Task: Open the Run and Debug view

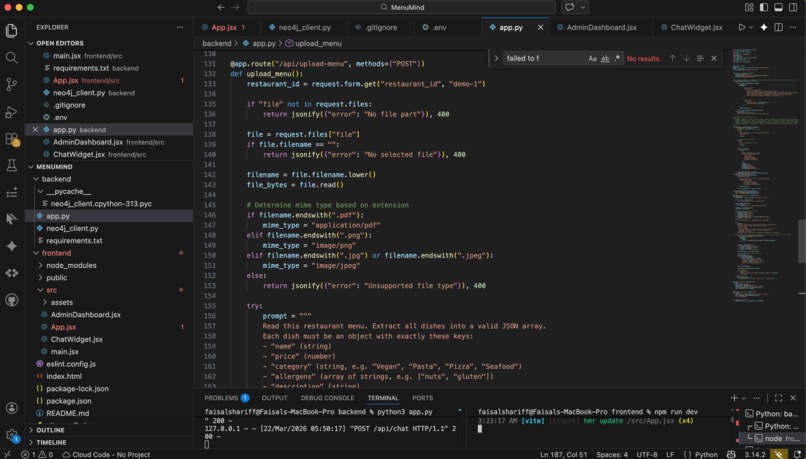Action: coord(11,112)
